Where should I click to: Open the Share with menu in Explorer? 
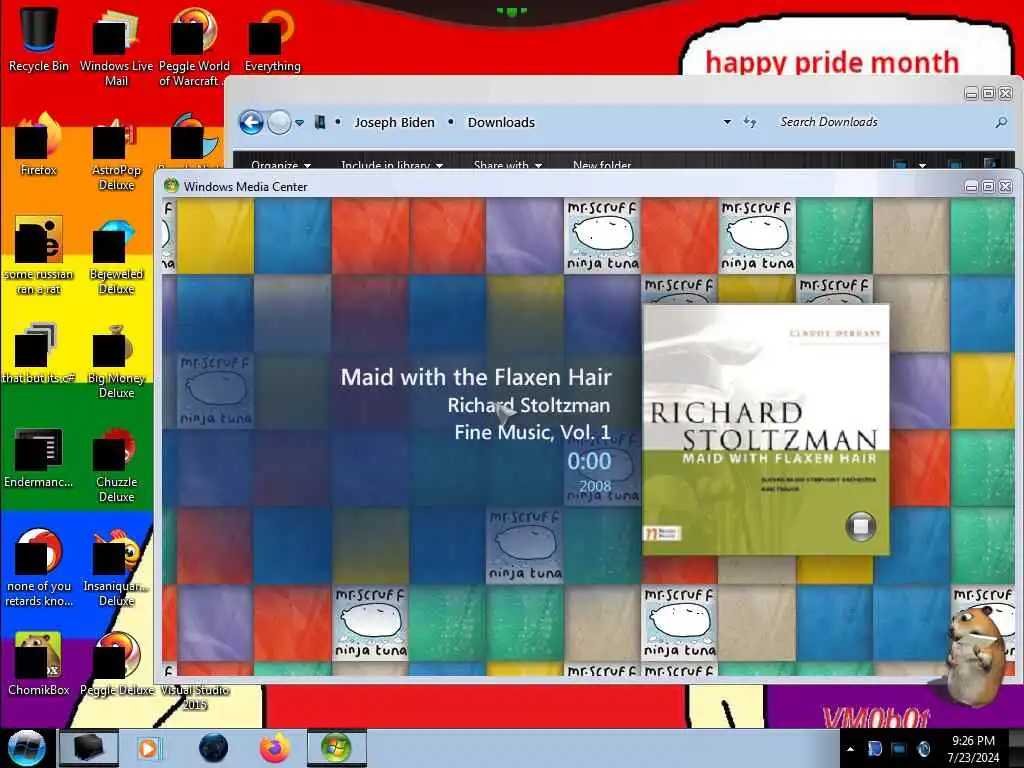507,165
